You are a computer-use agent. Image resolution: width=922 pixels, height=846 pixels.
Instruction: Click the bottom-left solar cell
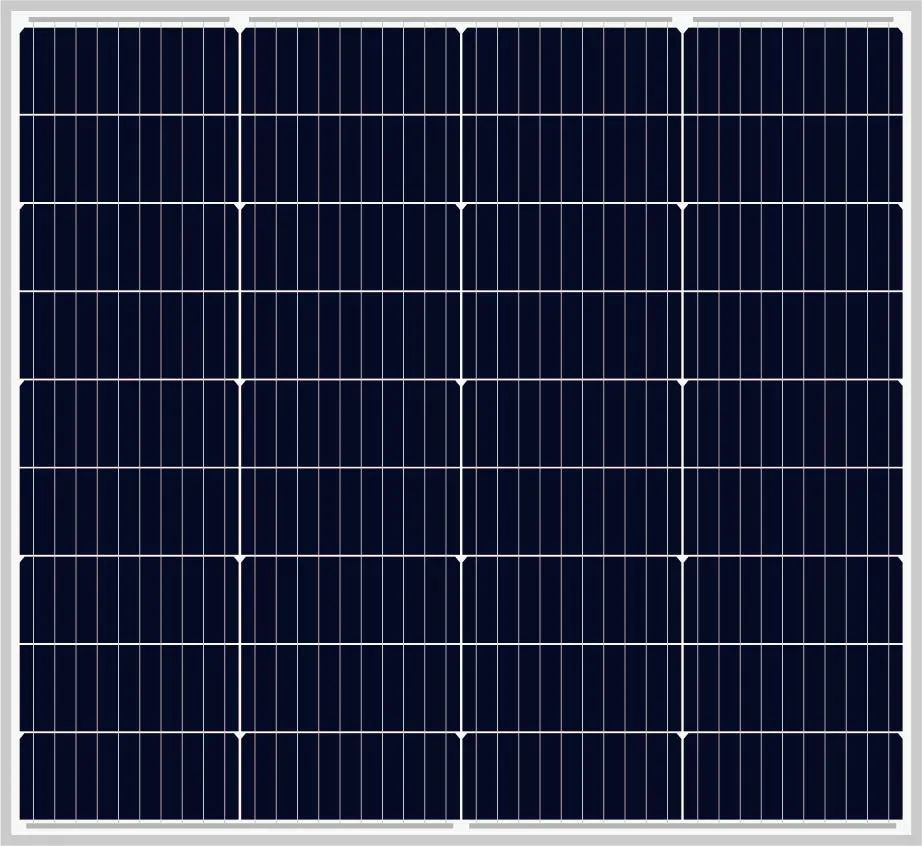click(x=129, y=775)
